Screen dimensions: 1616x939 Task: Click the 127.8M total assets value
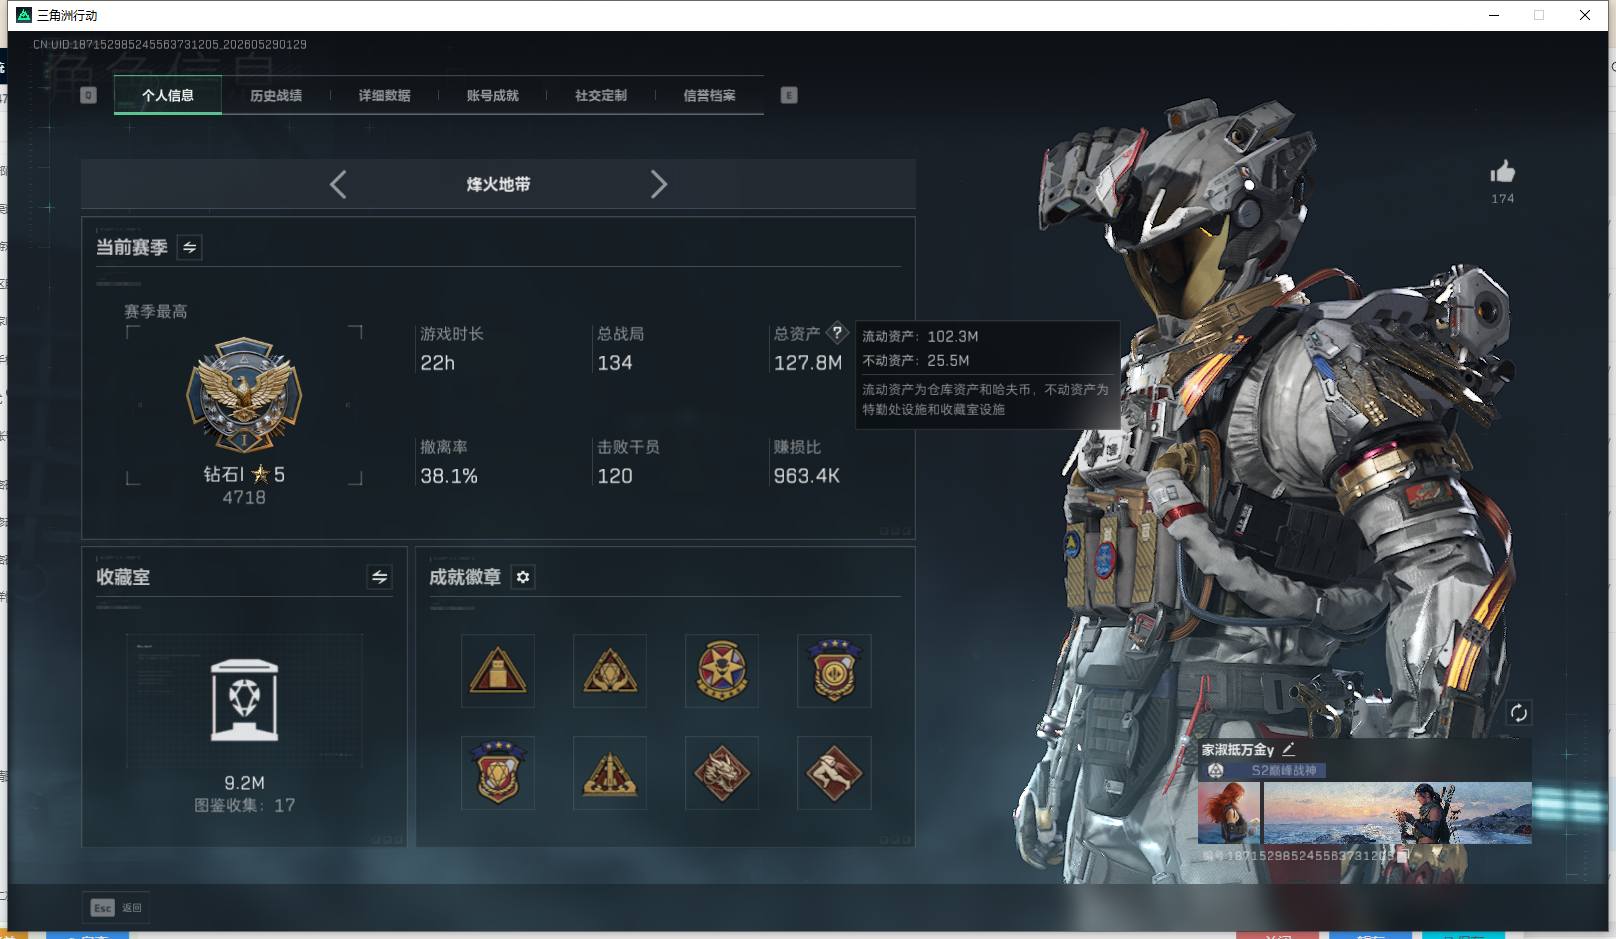[x=808, y=363]
